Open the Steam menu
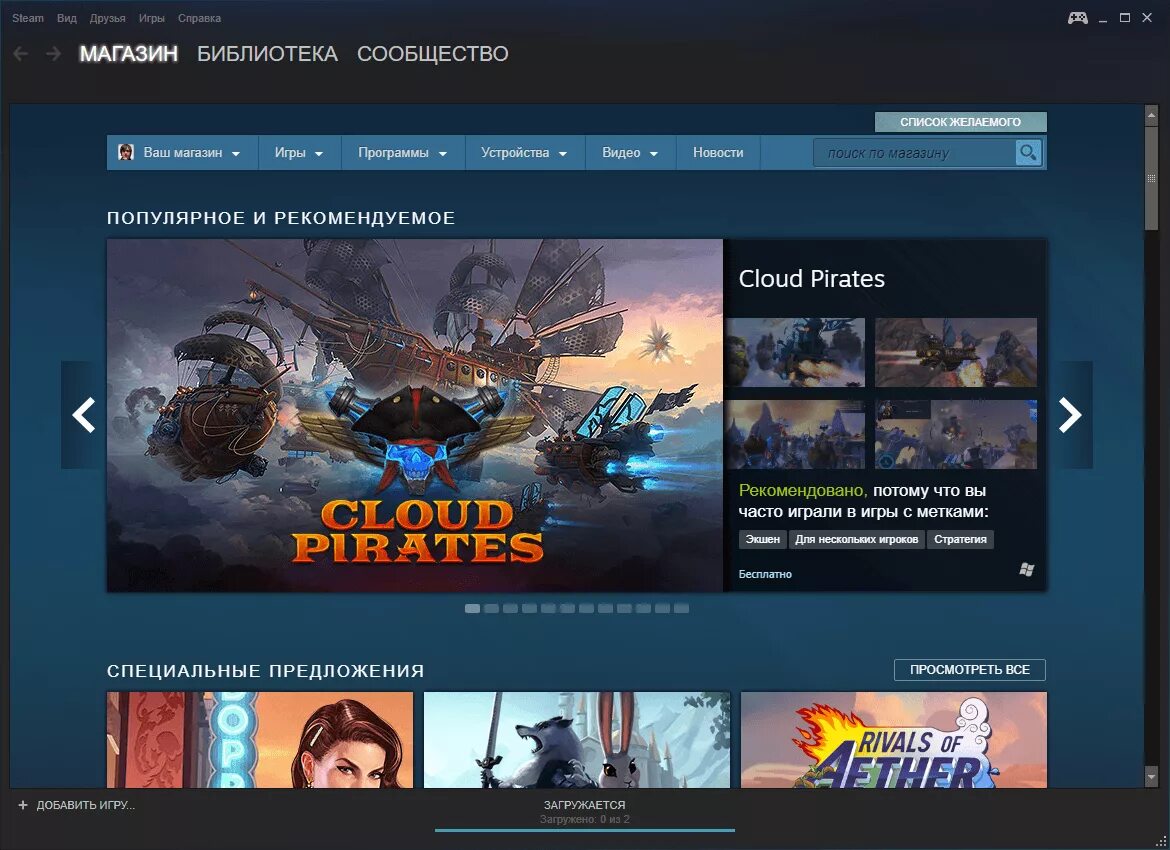Screen dimensions: 1170x850 28,18
